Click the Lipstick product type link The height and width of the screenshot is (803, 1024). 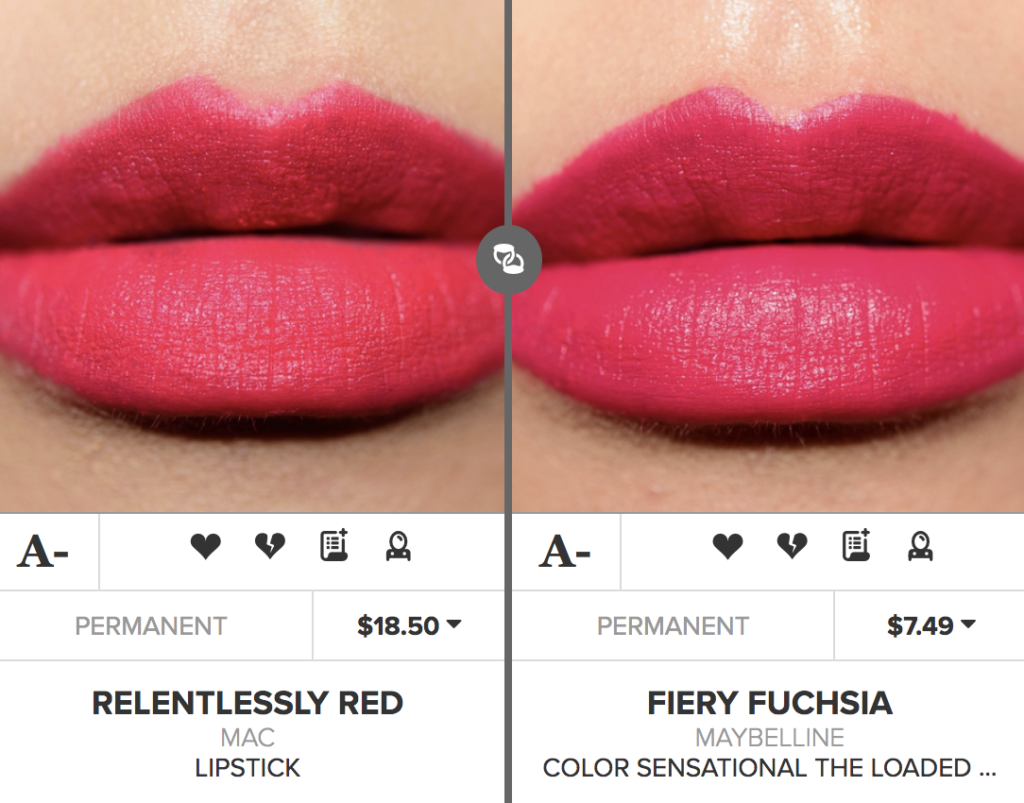point(247,768)
